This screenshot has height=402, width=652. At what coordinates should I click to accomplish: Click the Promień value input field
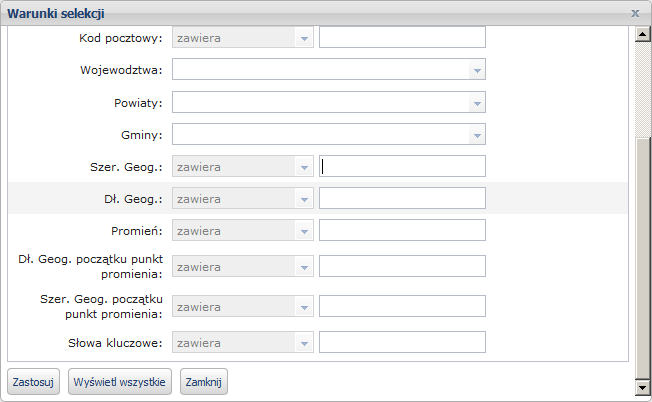coord(402,231)
